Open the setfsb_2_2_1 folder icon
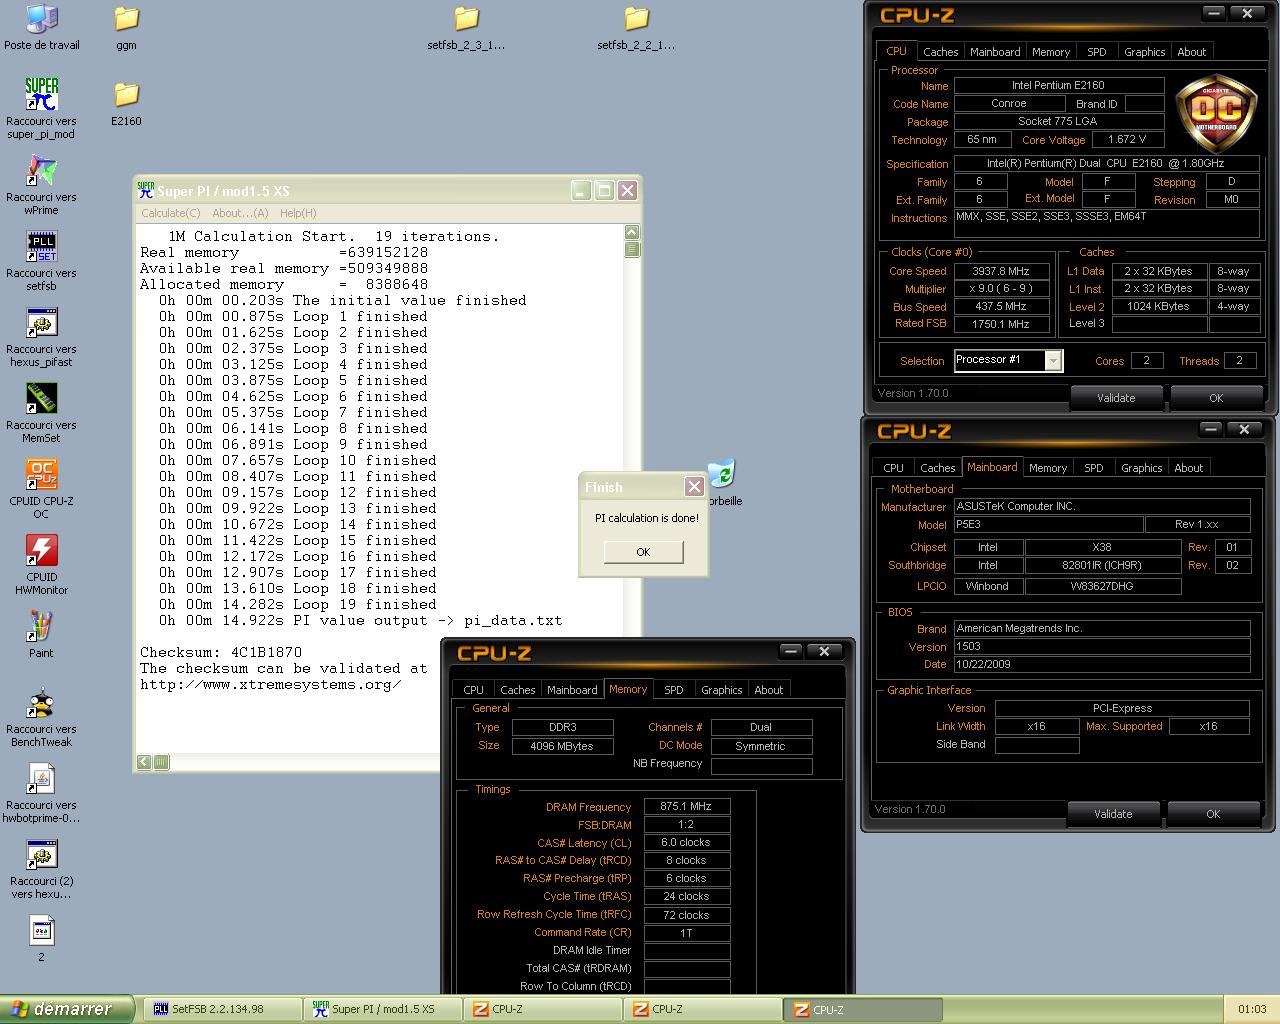 pyautogui.click(x=636, y=19)
